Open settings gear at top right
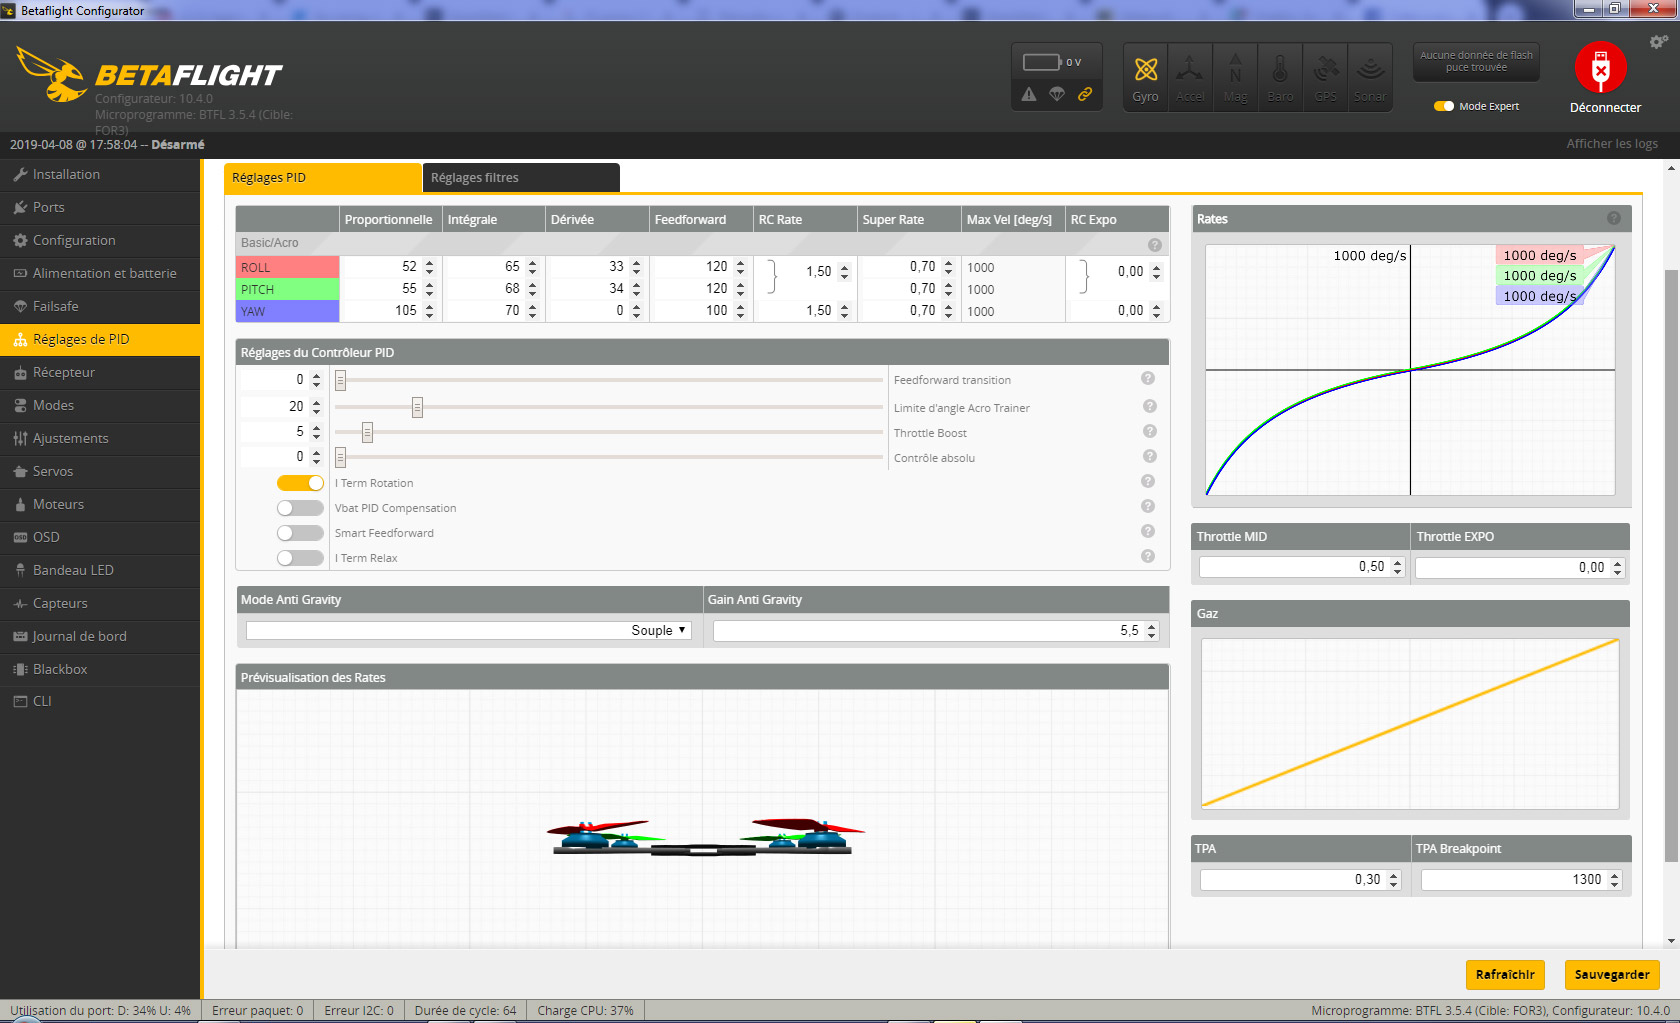This screenshot has width=1680, height=1023. (1658, 42)
